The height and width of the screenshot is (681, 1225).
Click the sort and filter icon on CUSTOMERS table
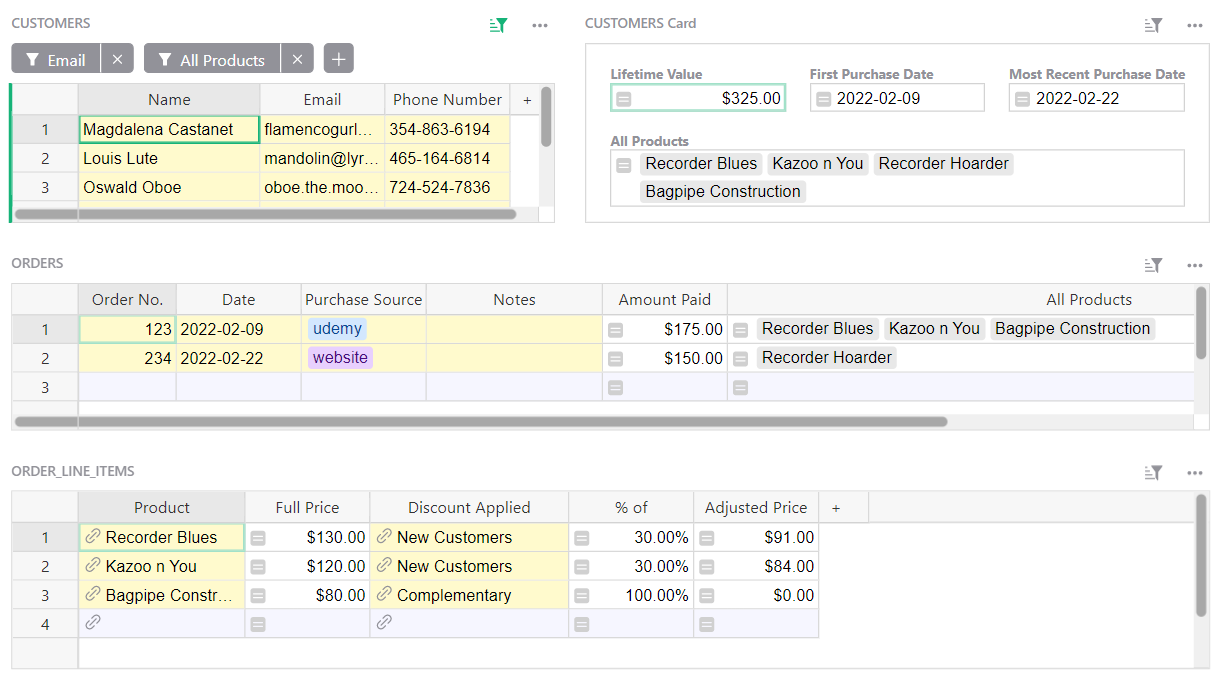click(498, 25)
